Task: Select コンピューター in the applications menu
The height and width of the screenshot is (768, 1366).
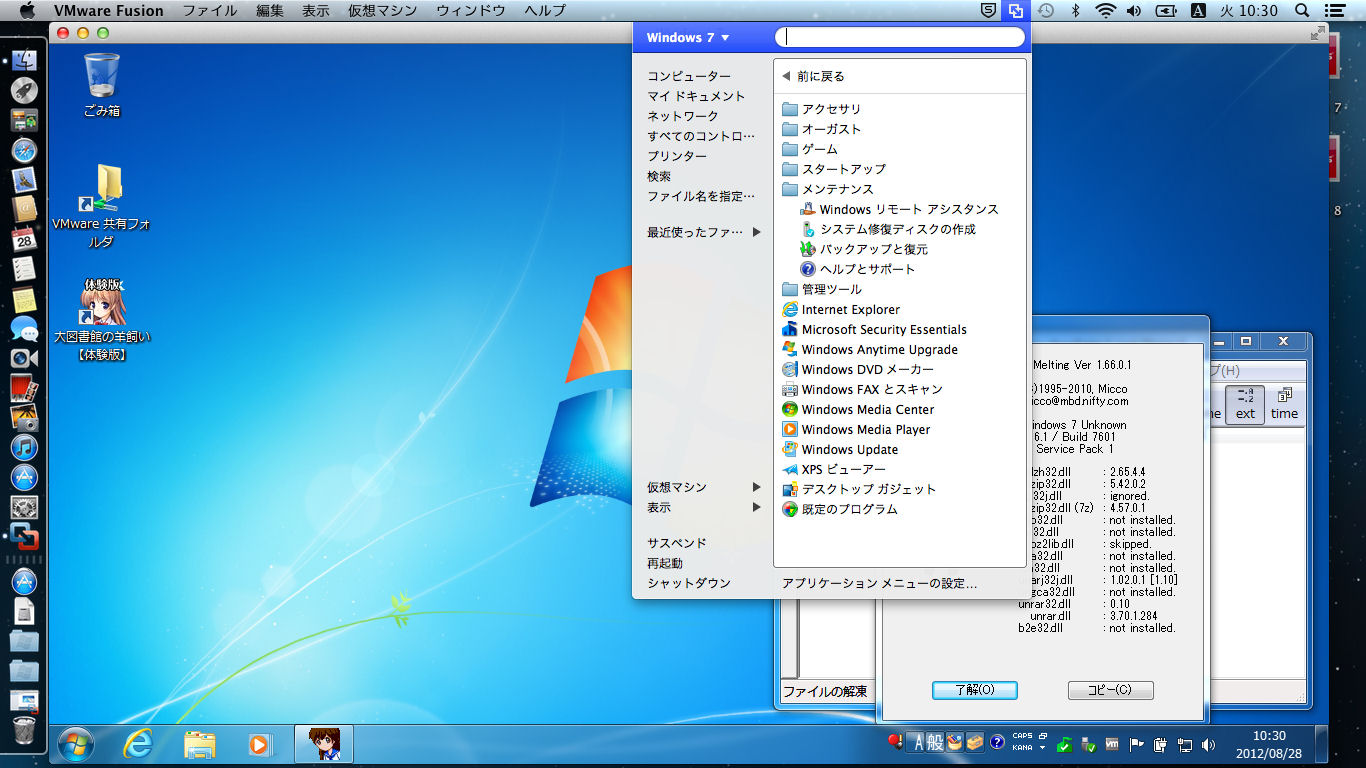Action: click(689, 76)
